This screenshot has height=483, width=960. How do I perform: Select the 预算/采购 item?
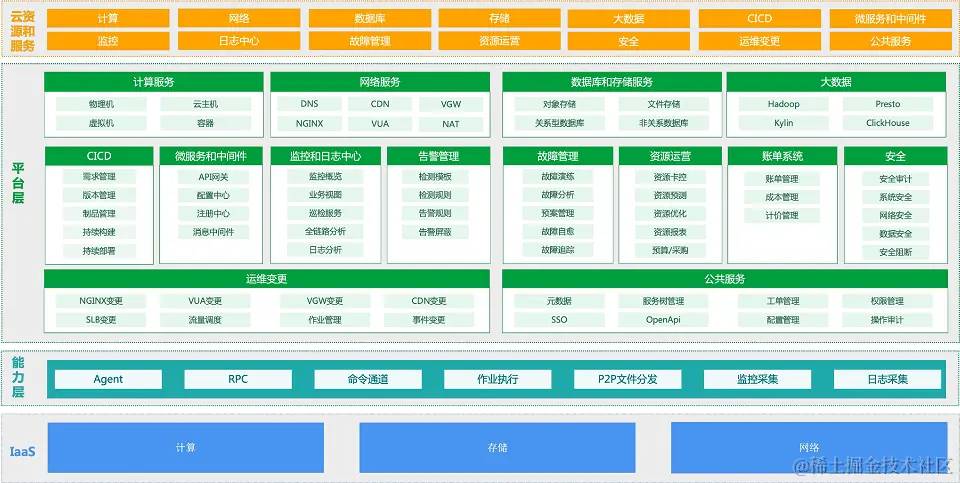(x=670, y=250)
